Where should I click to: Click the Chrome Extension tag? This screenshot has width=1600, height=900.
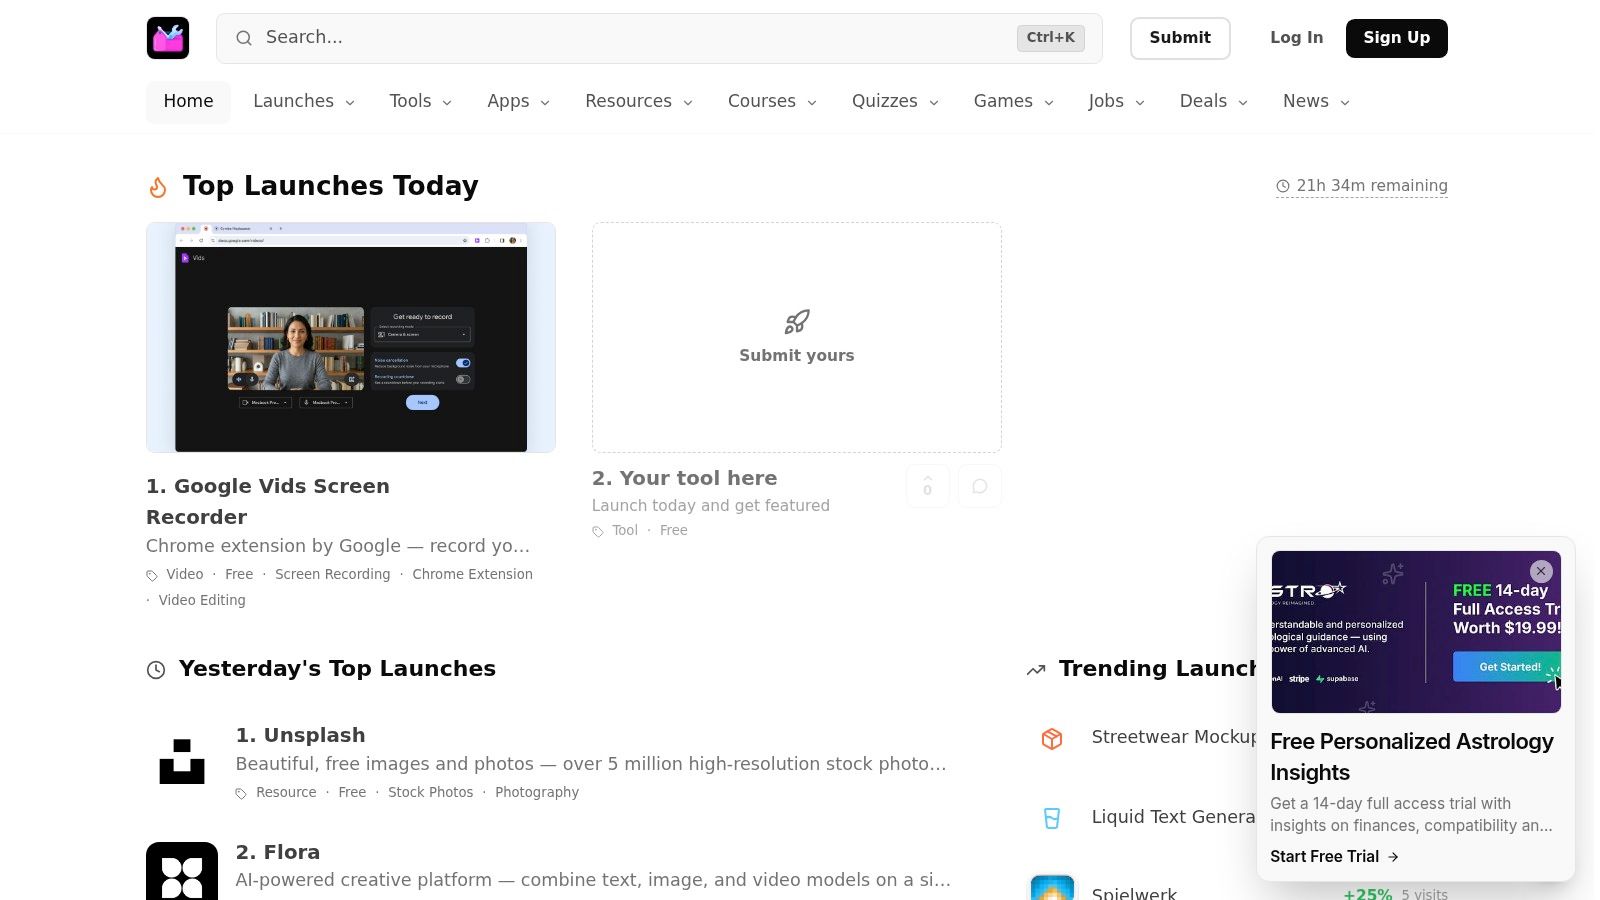[x=473, y=575]
